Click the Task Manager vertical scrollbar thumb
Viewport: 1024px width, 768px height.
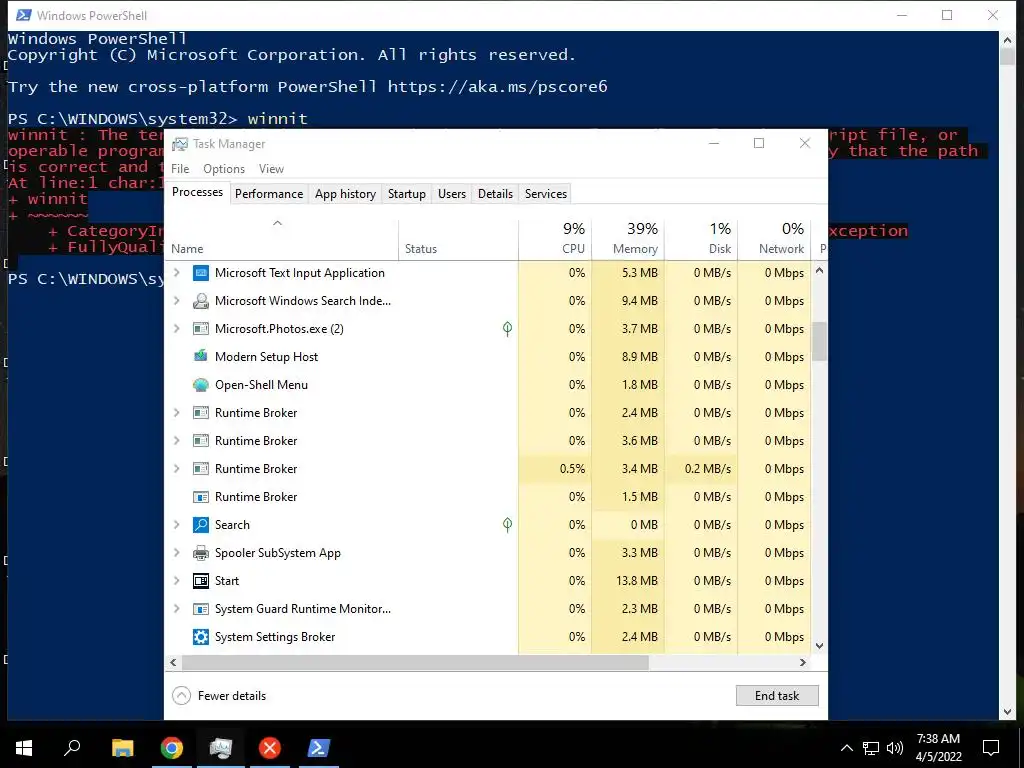pyautogui.click(x=820, y=341)
